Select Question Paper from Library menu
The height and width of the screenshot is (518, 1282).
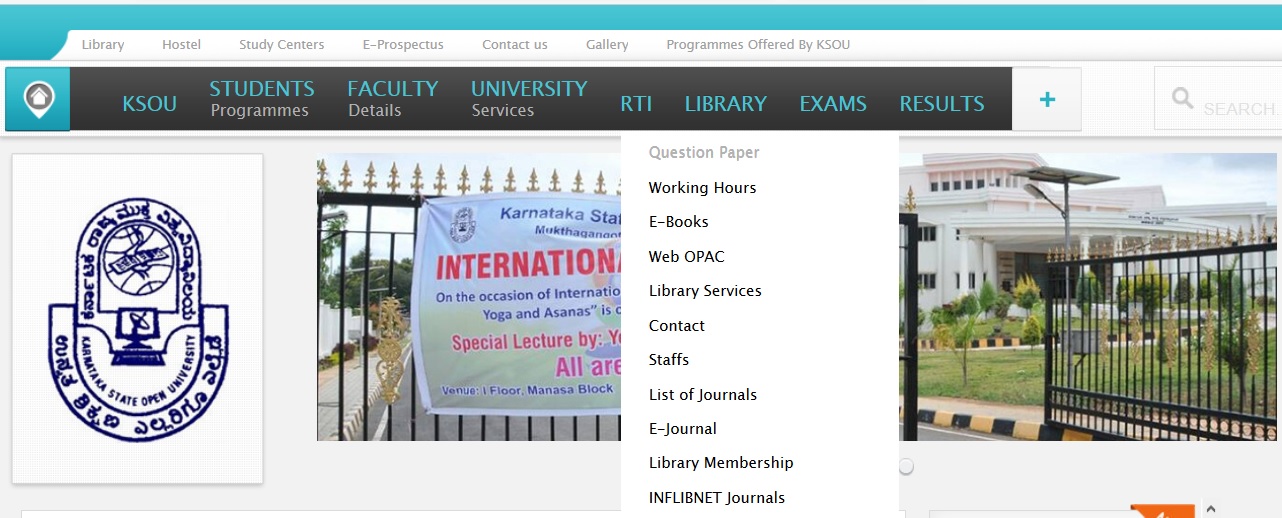704,153
